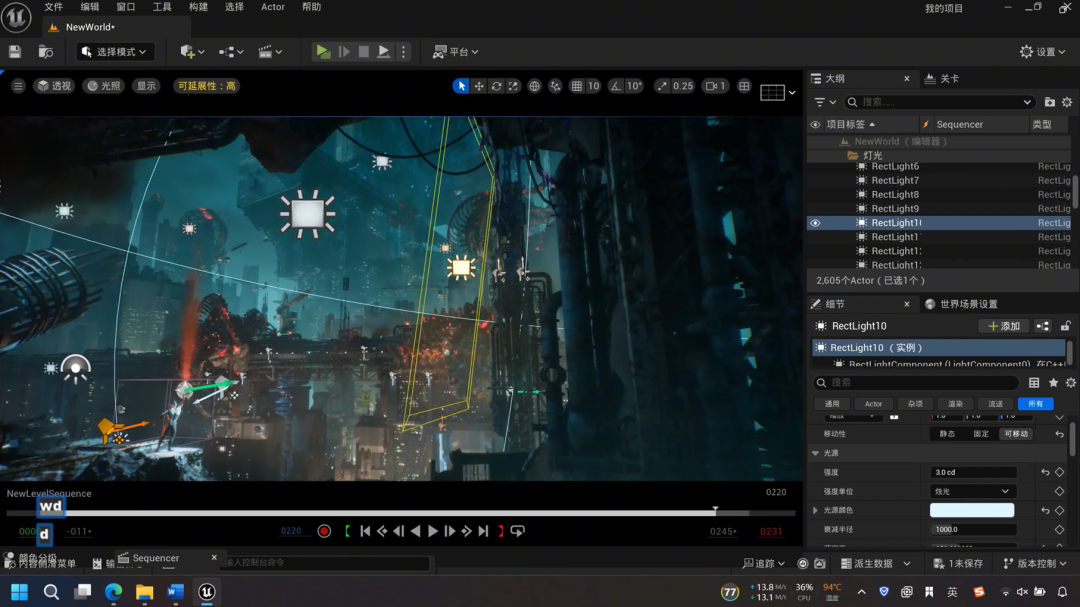This screenshot has height=607, width=1080.
Task: Click the favorites star in Details panel
Action: [x=1053, y=383]
